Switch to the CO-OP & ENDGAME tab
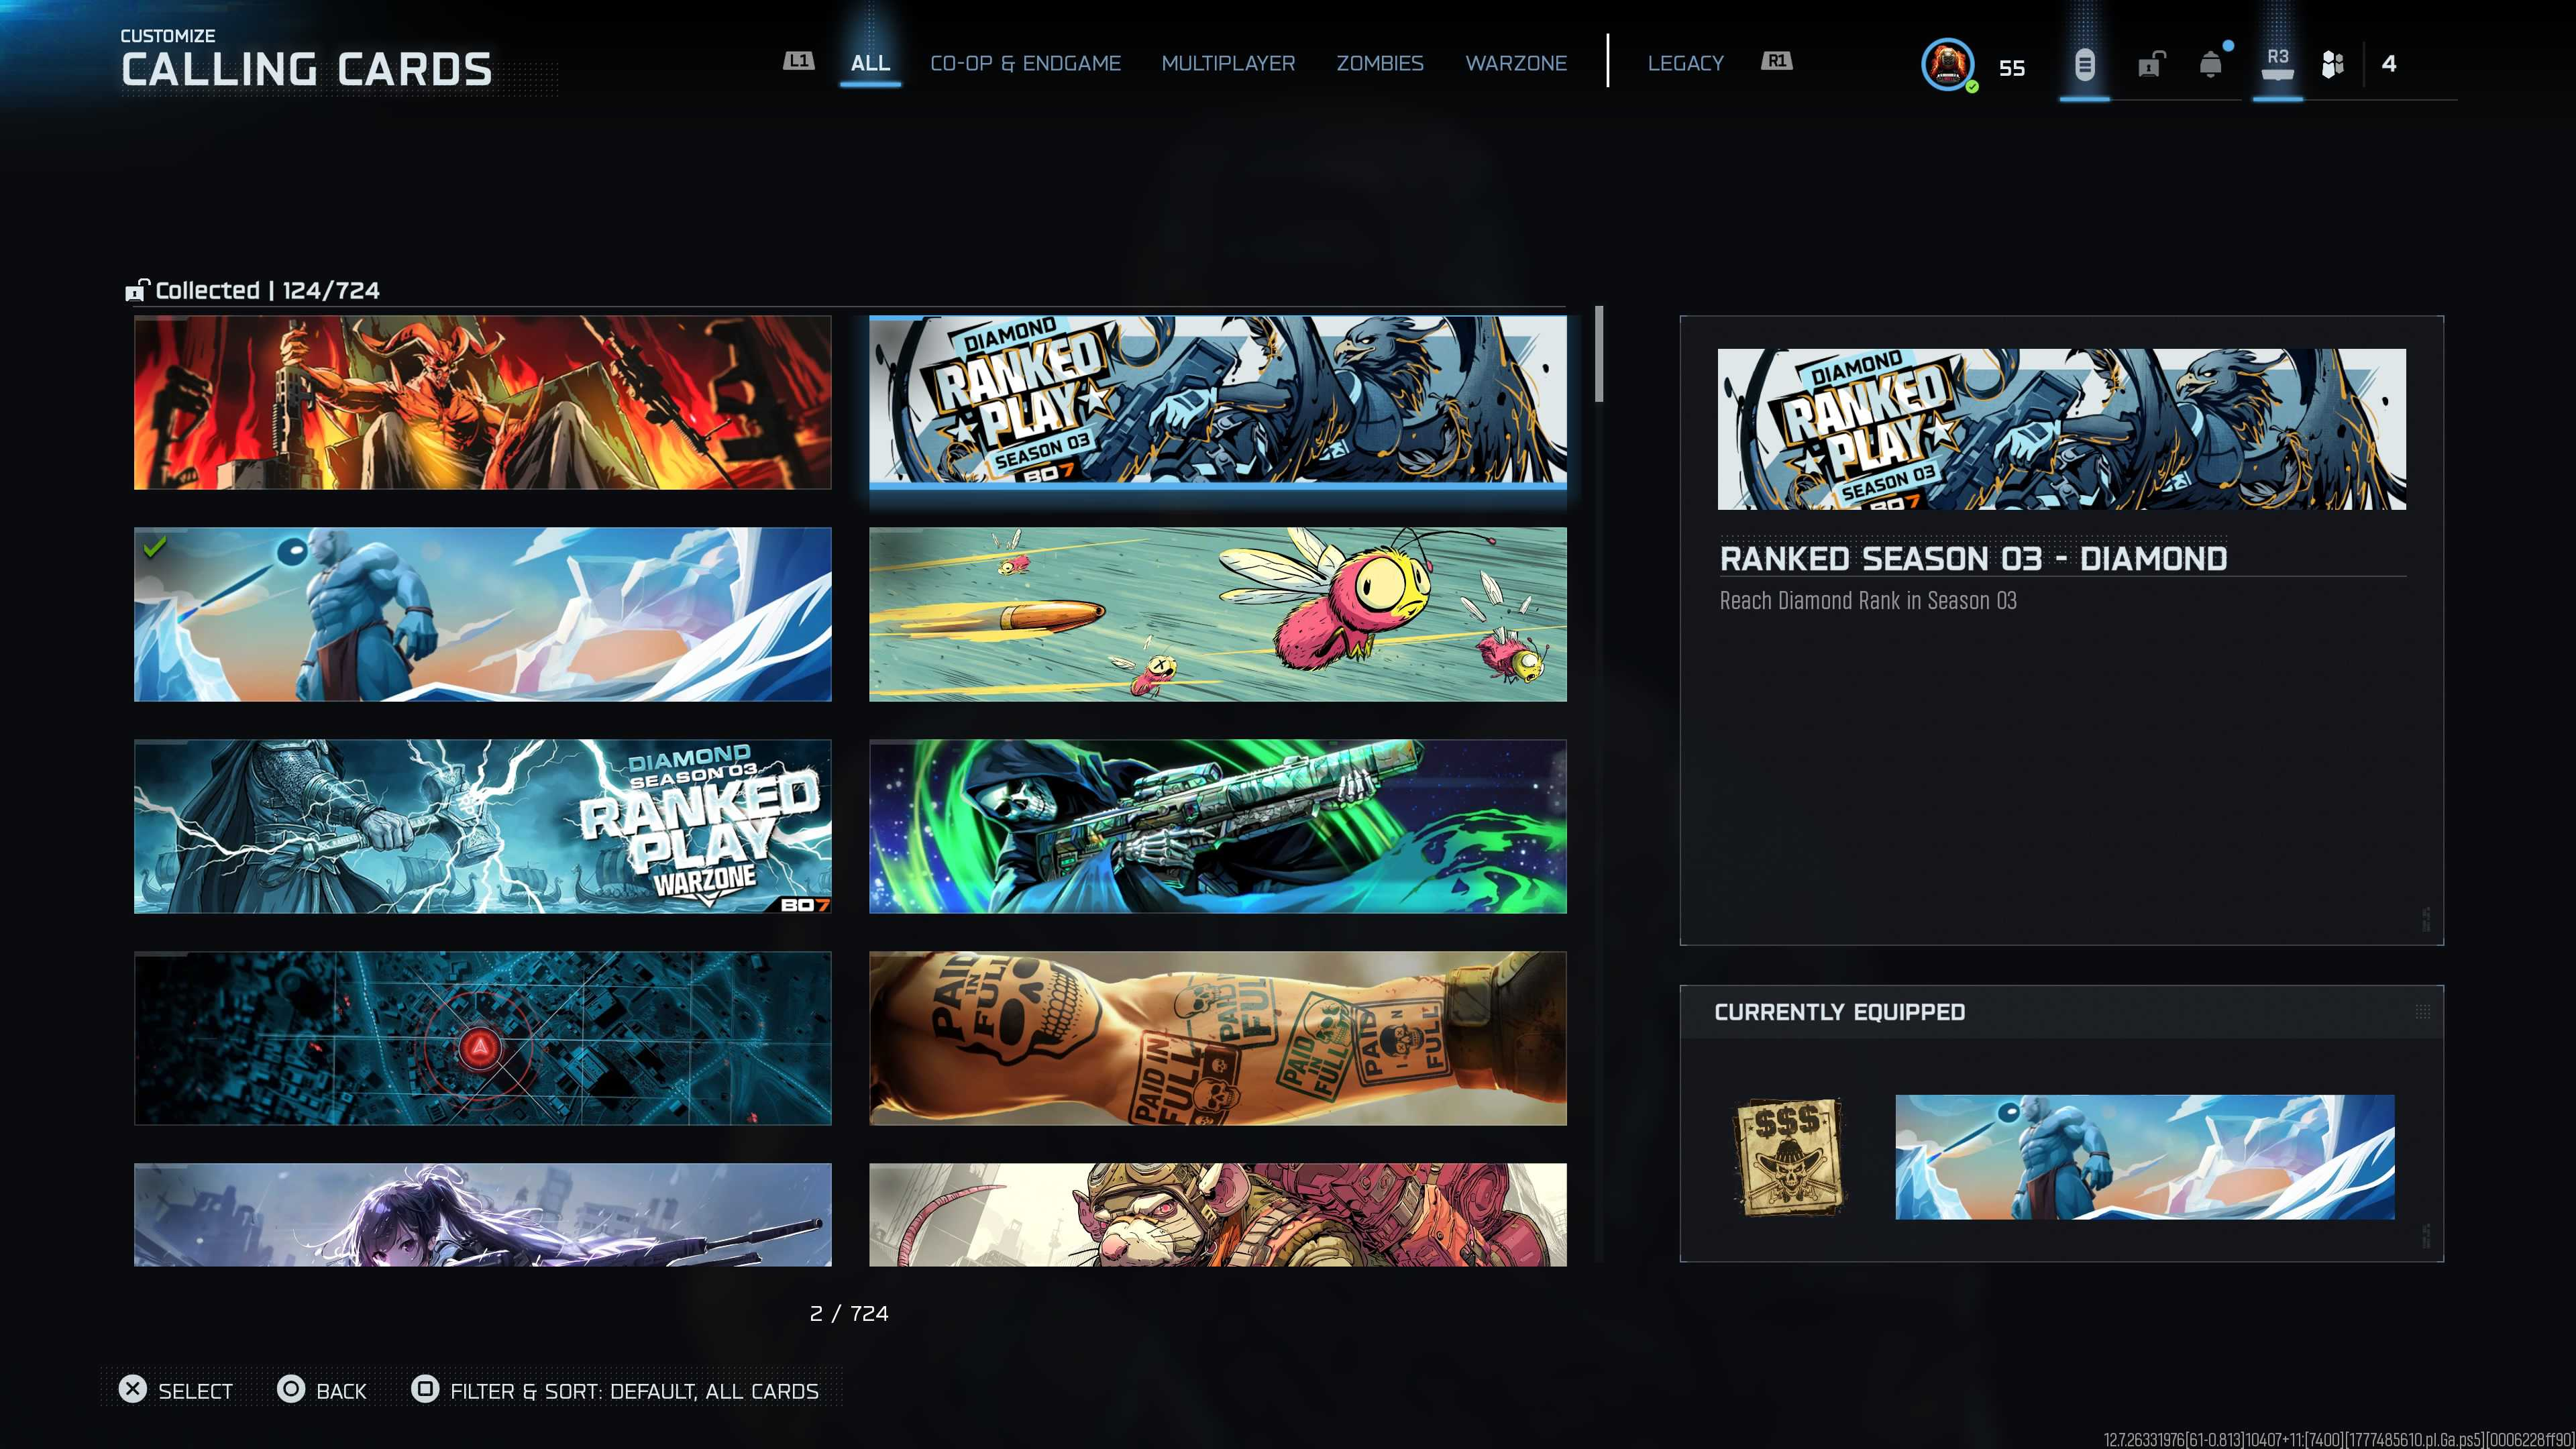The width and height of the screenshot is (2576, 1449). [1025, 63]
